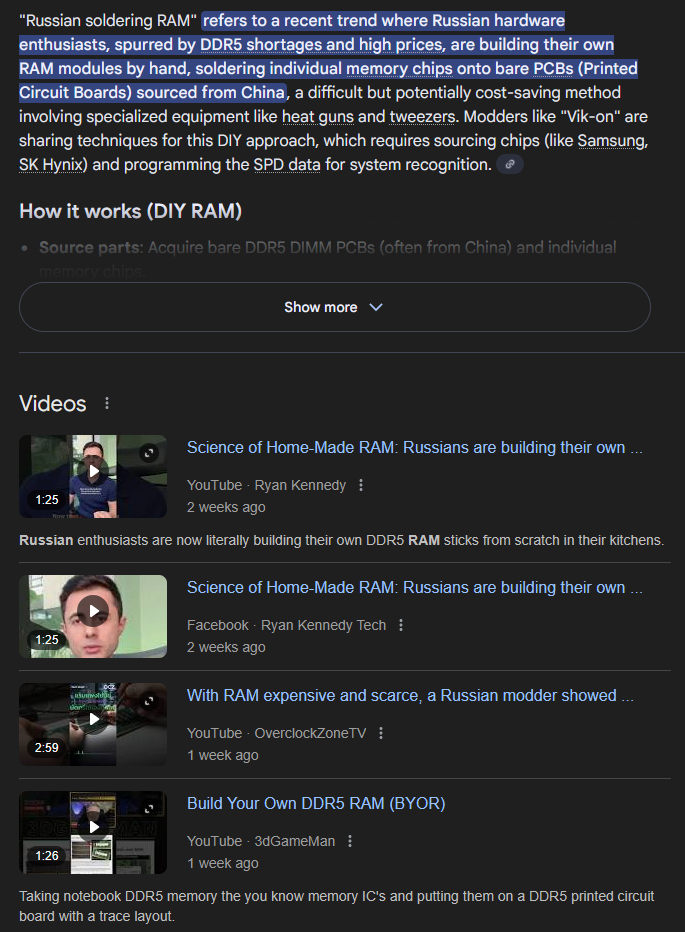Click the 'YouTube · 3dGameMan' source text
This screenshot has height=932, width=685.
[x=261, y=841]
